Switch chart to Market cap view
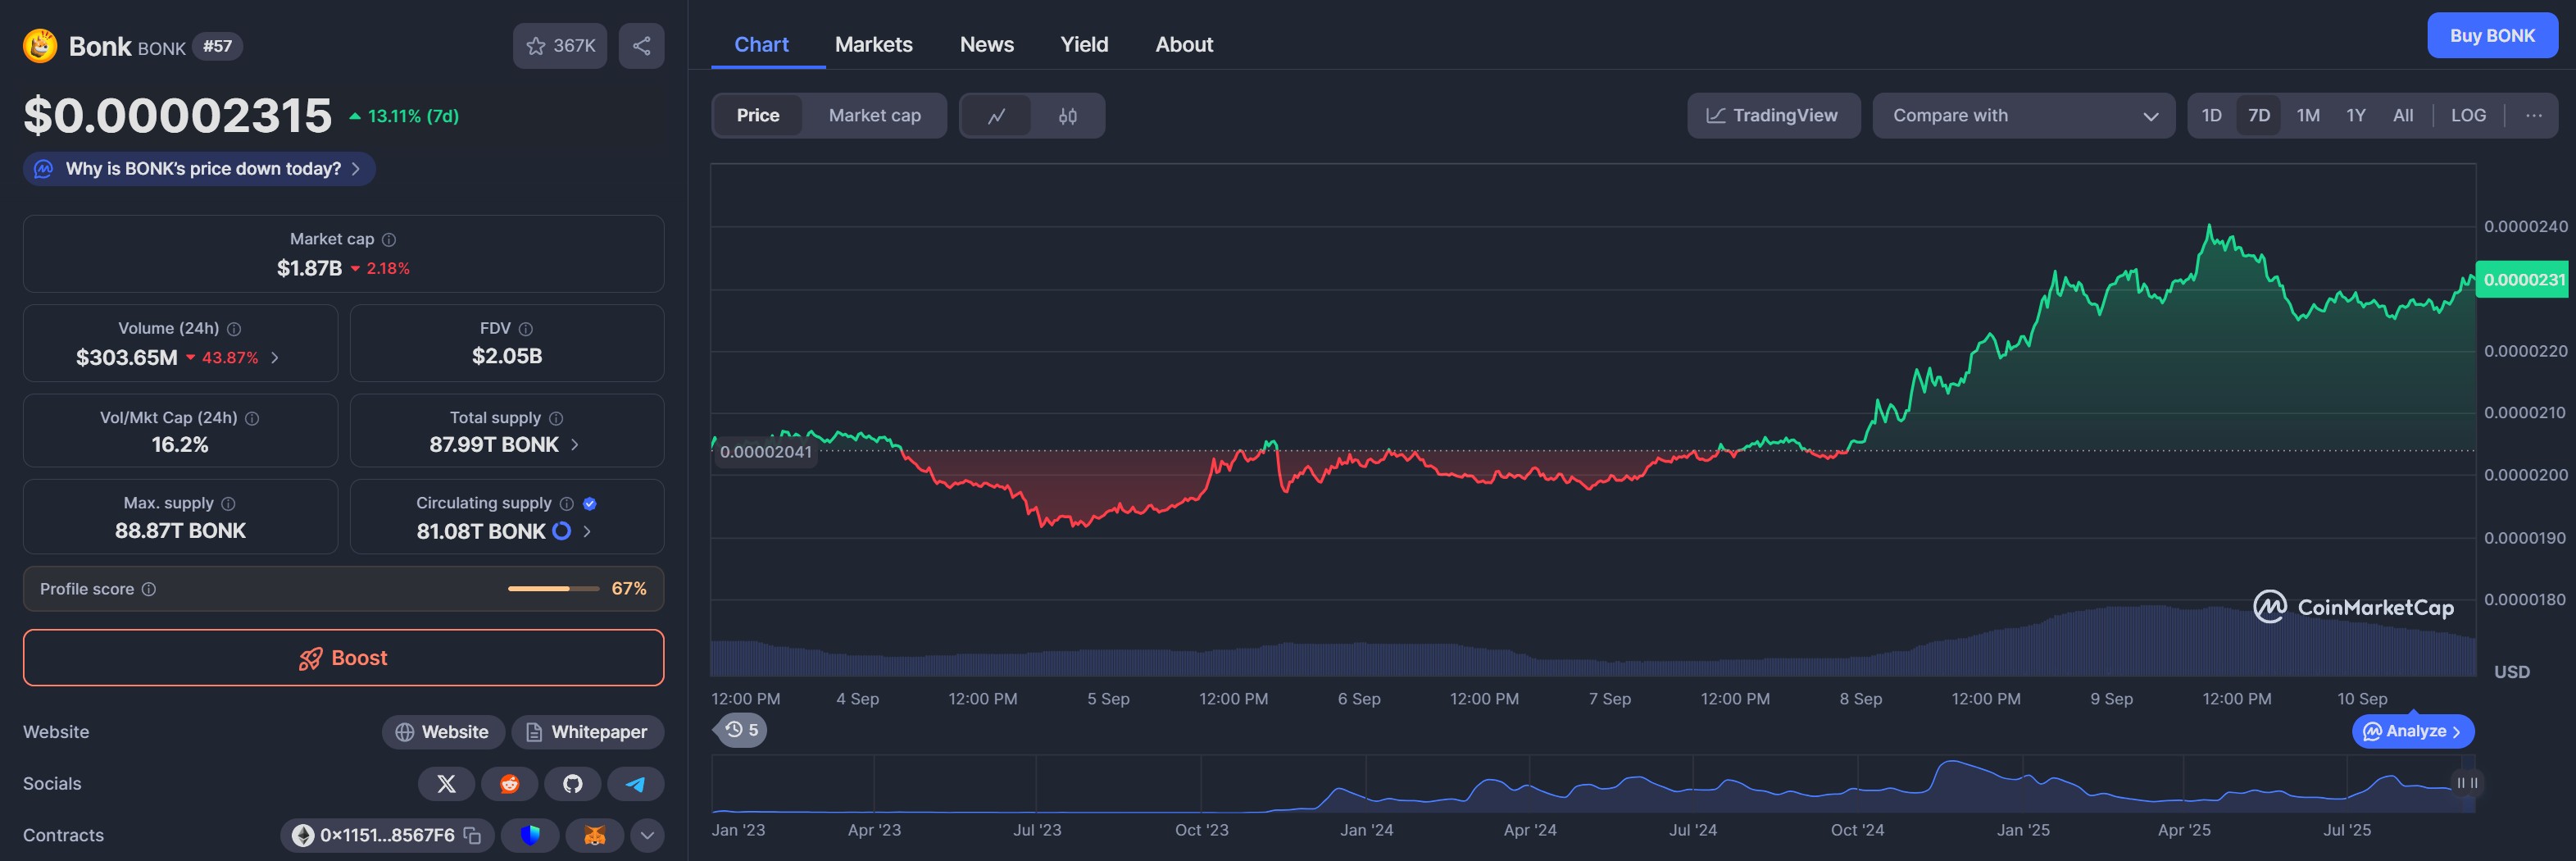Viewport: 2576px width, 861px height. pyautogui.click(x=874, y=116)
